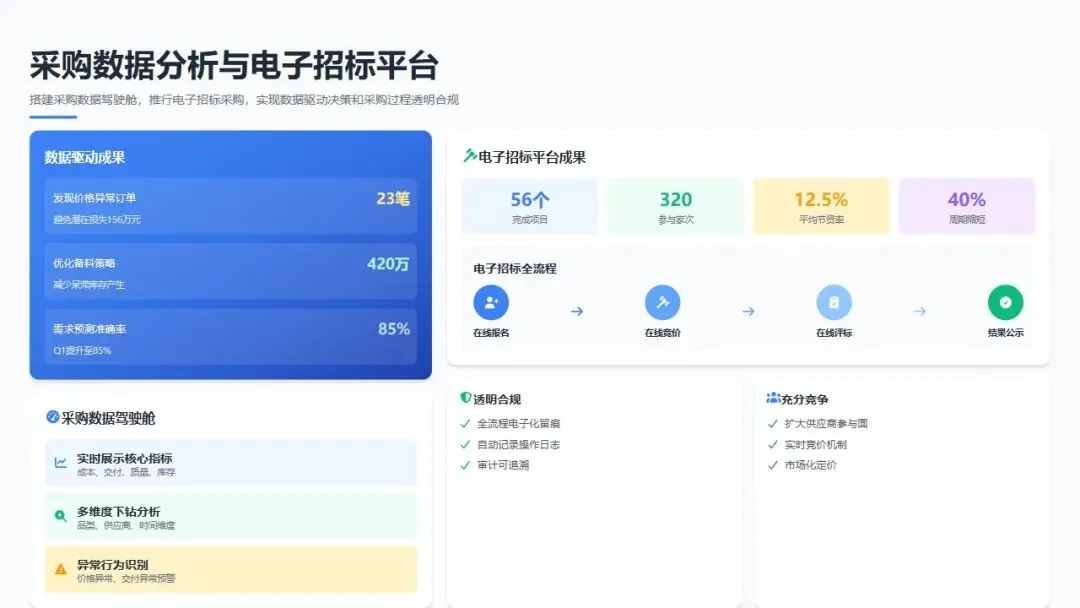Click the 结果公示 step label
1080x608 pixels.
click(x=1006, y=333)
